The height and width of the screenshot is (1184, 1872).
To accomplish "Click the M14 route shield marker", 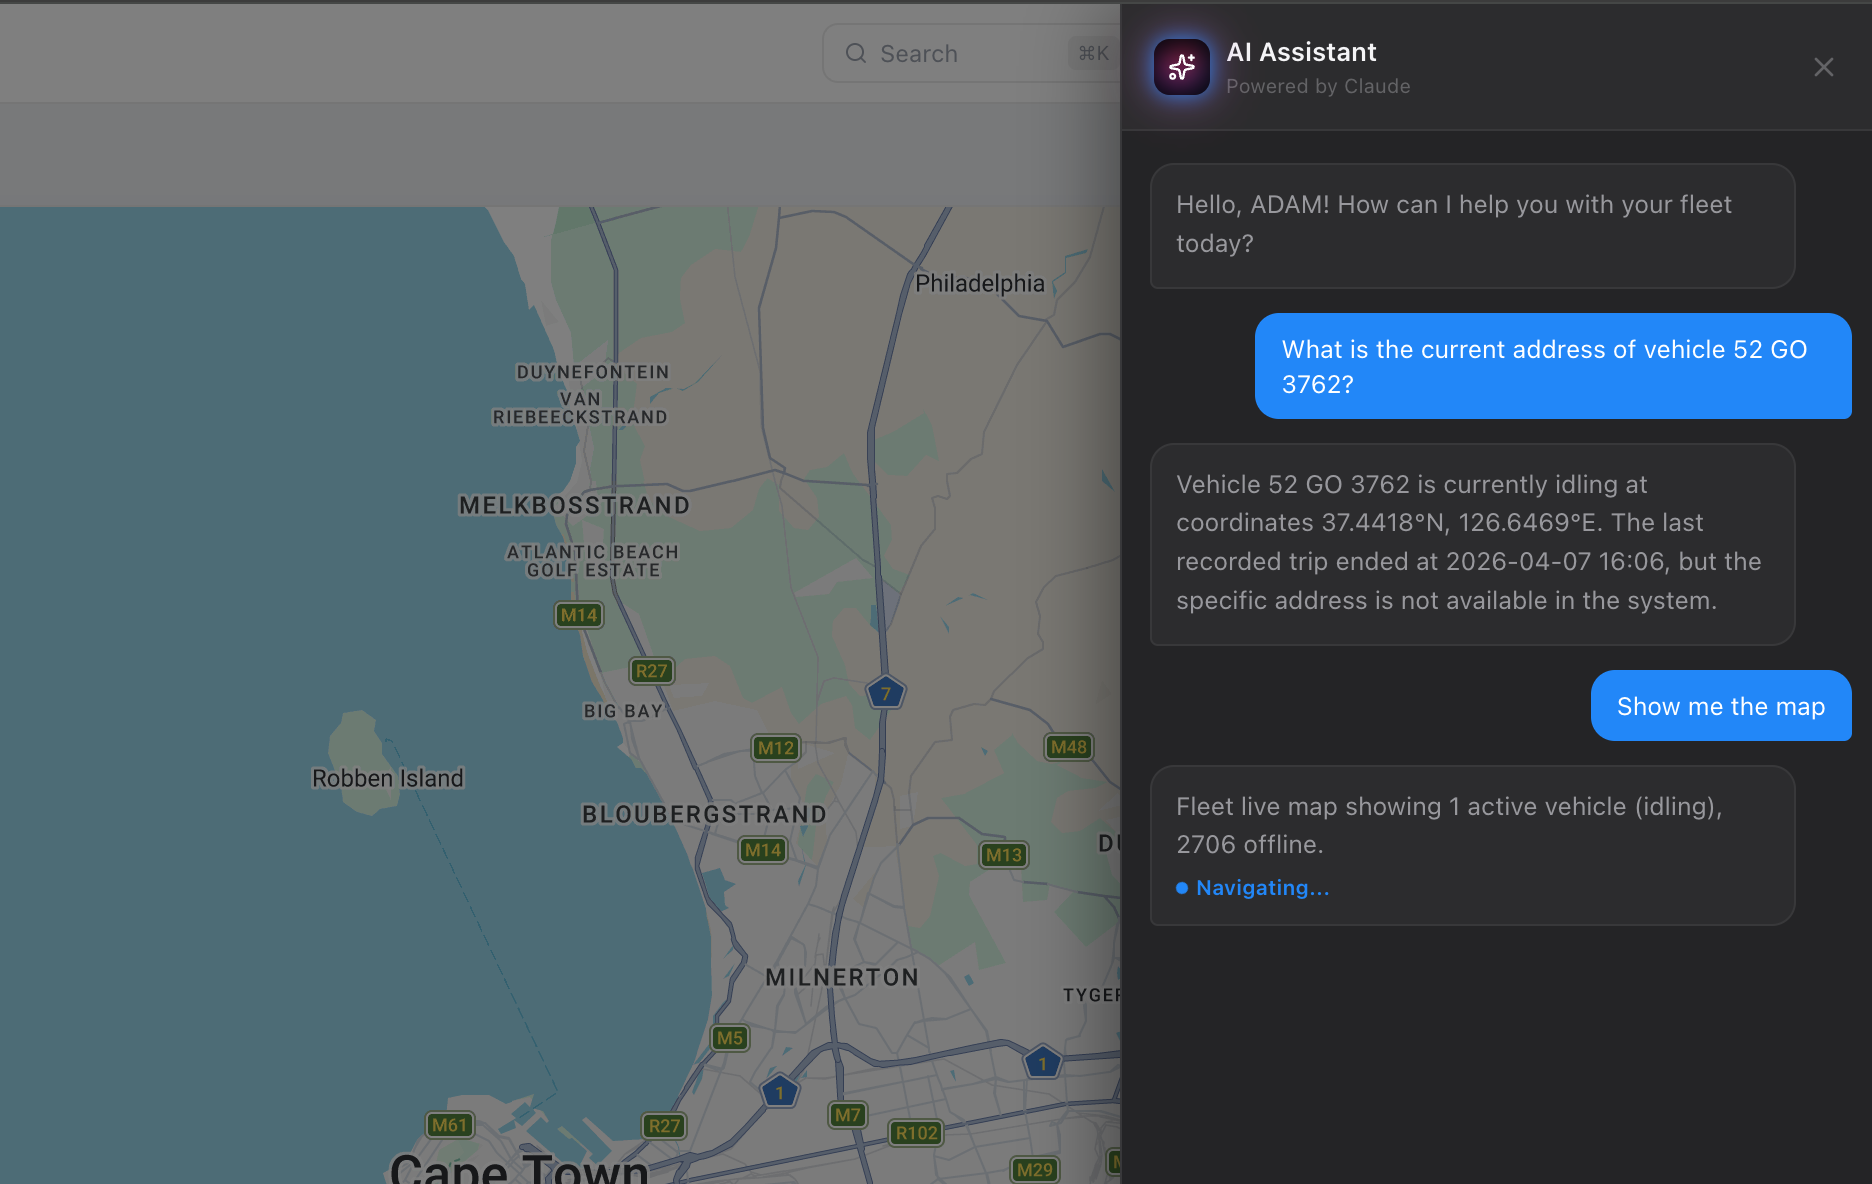I will coord(578,615).
